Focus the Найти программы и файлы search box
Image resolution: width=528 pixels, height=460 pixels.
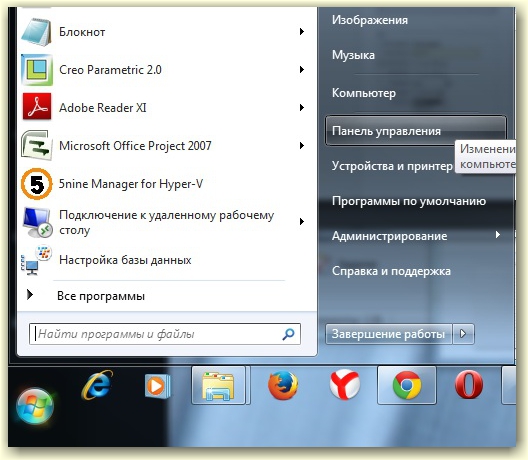(x=165, y=334)
